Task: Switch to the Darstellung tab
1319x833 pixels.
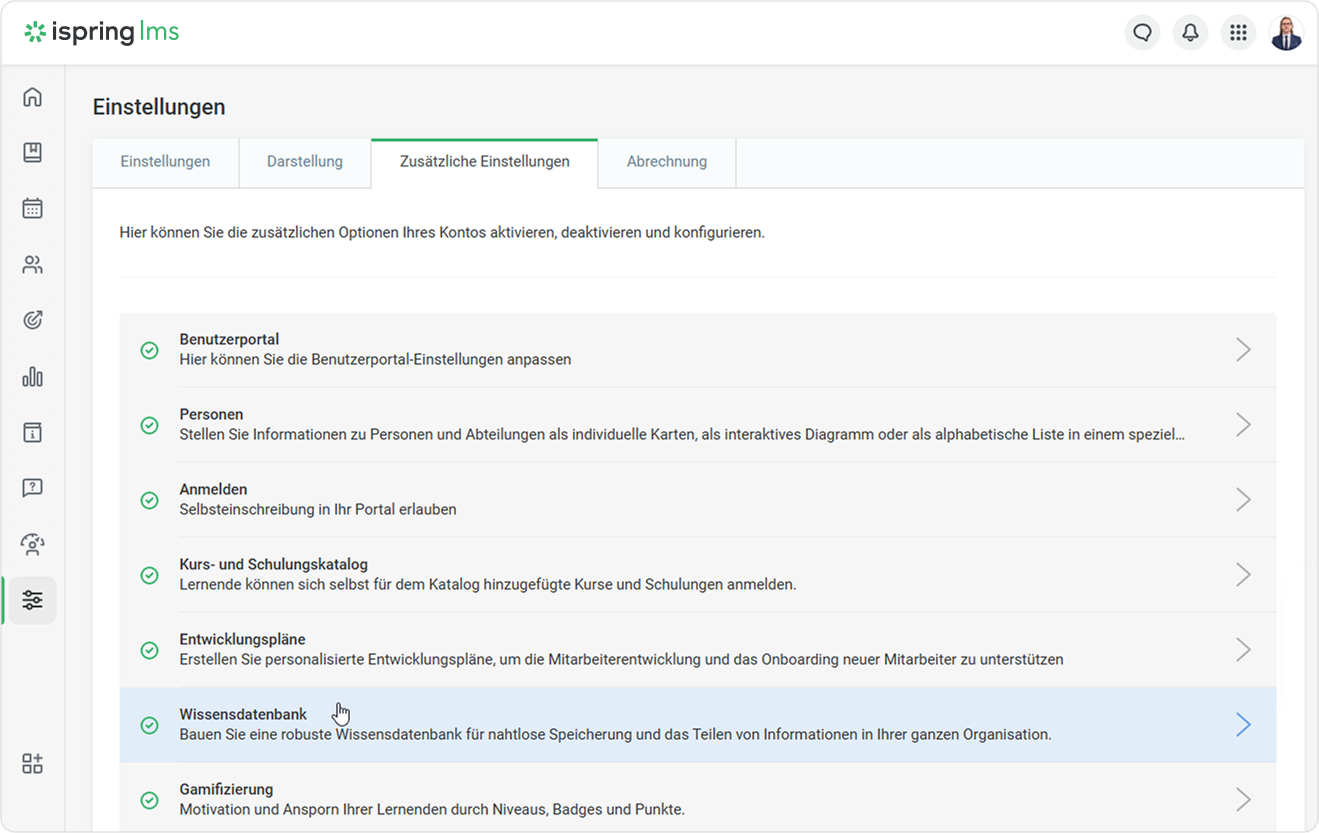Action: 305,162
